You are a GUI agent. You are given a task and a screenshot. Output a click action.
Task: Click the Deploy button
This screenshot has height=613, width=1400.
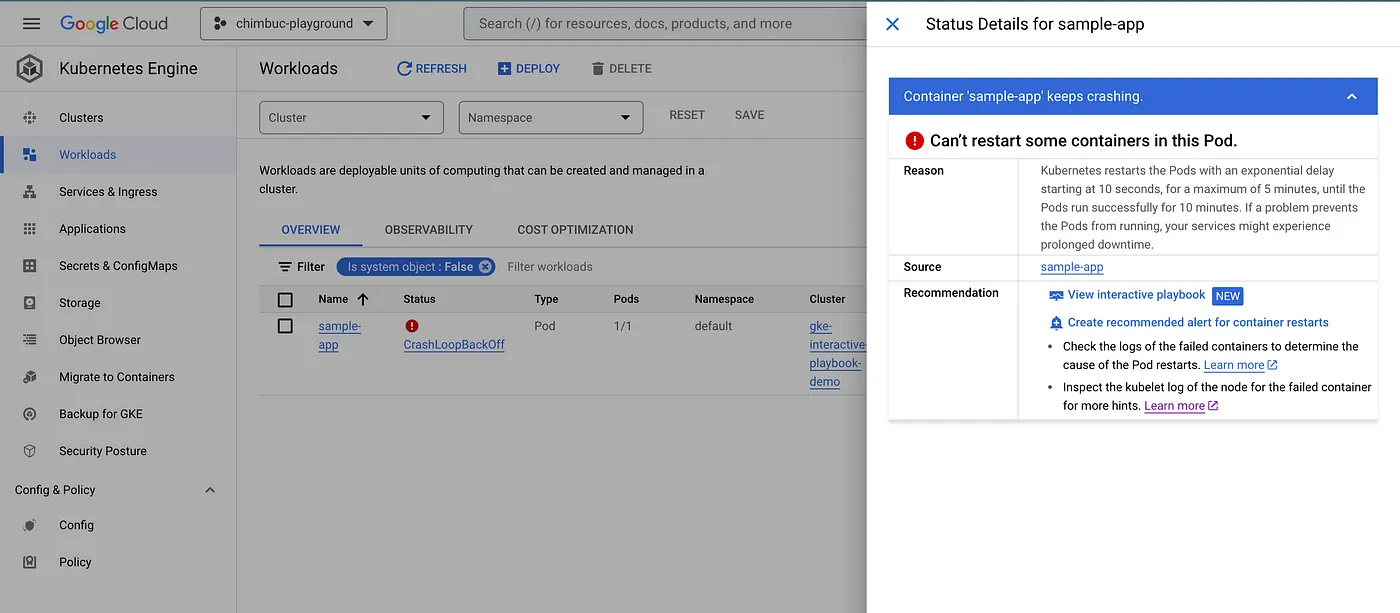point(529,69)
